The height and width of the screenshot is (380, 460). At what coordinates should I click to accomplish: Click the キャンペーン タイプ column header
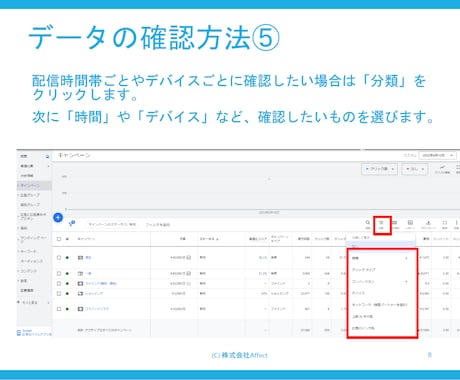[x=279, y=239]
